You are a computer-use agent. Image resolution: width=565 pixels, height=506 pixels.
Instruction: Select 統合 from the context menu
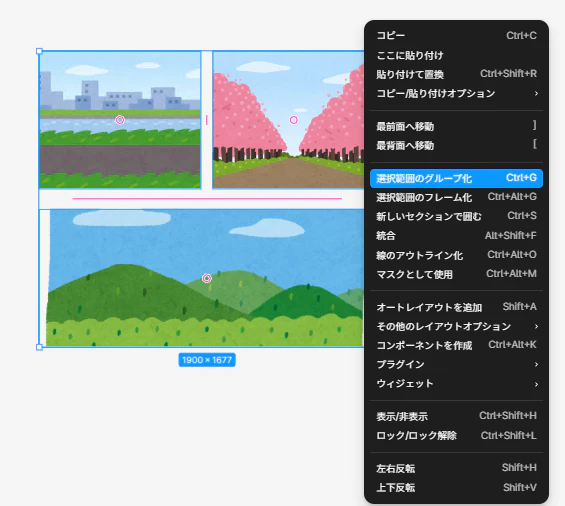[456, 236]
